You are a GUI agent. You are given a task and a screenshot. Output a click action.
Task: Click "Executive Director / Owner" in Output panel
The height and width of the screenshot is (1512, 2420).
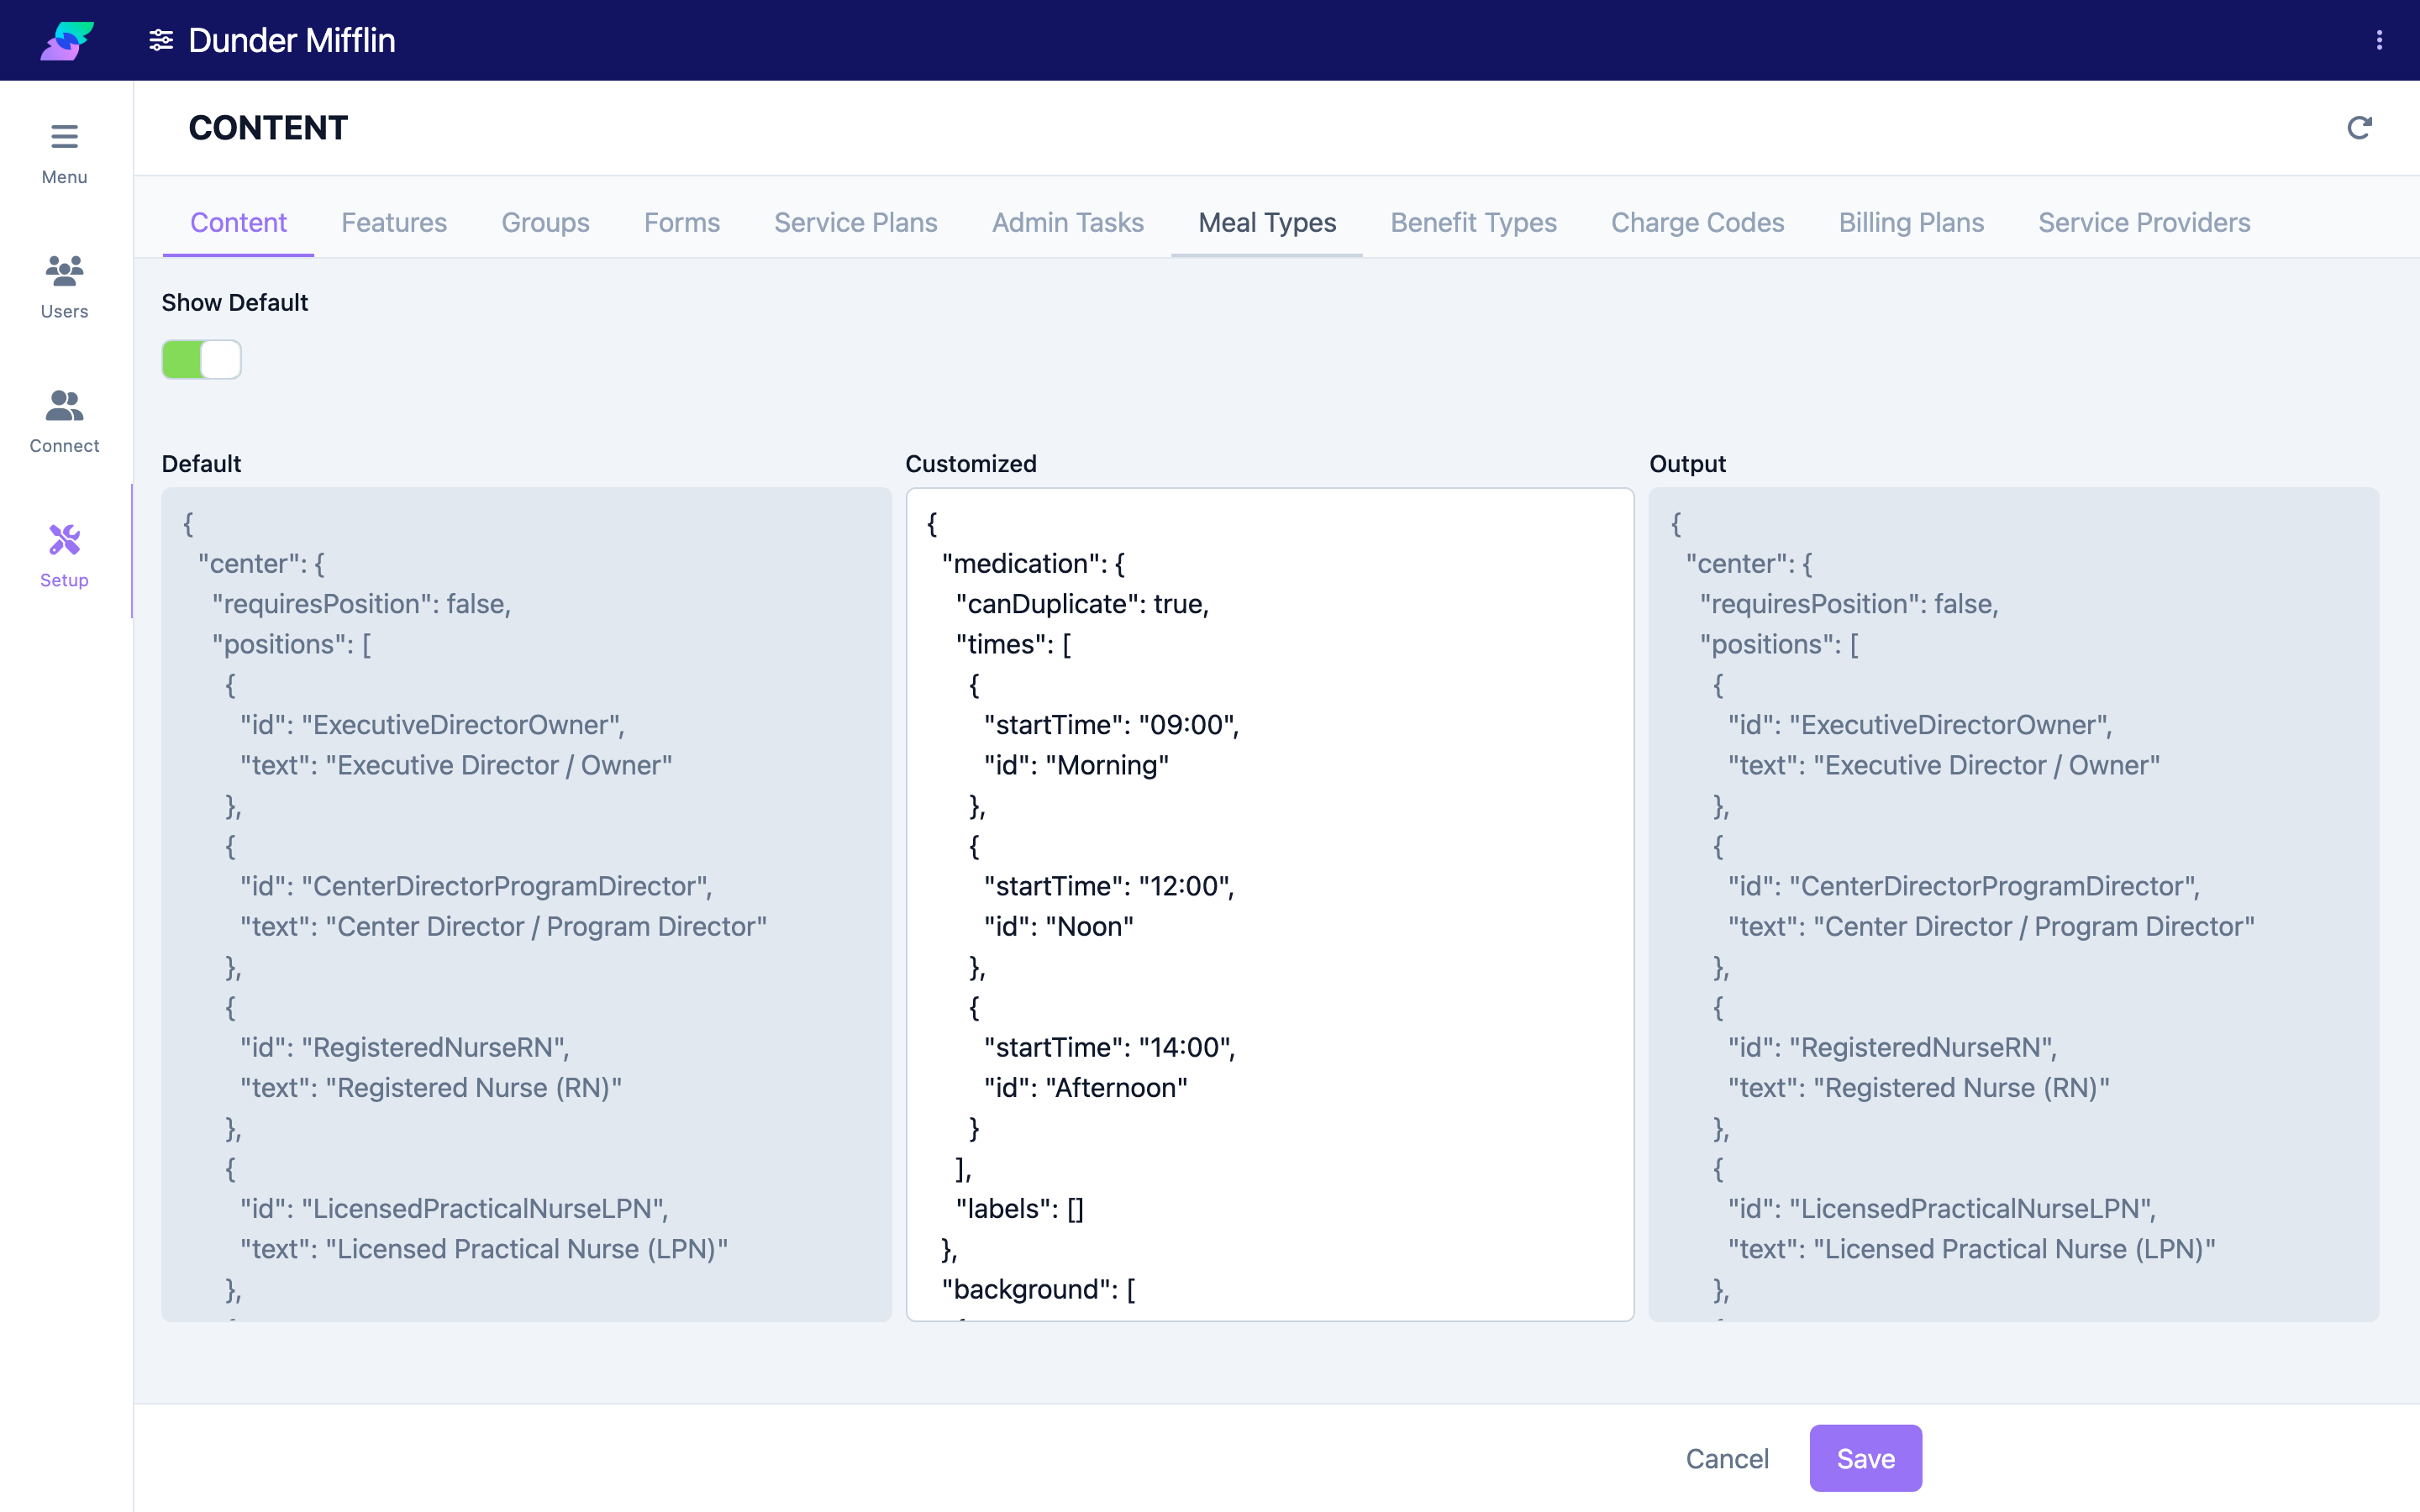[1987, 765]
